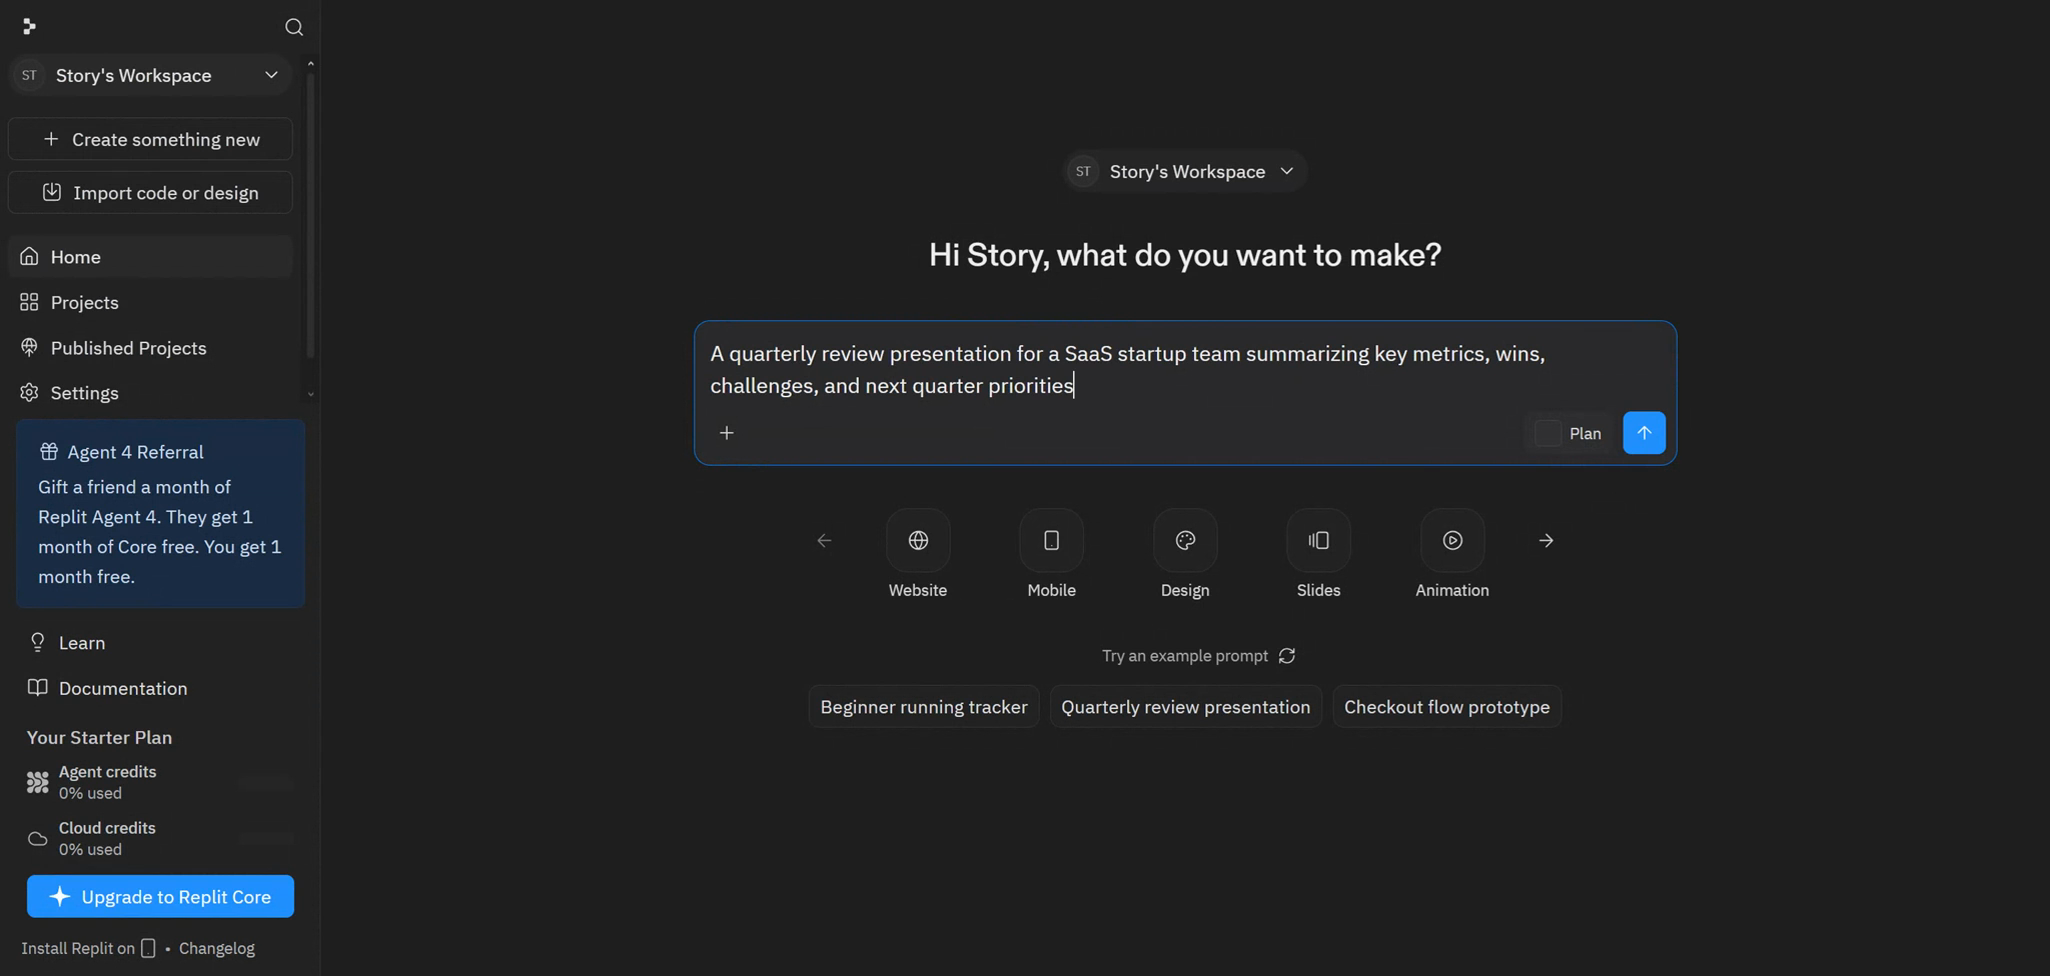Open Published Projects in sidebar

150,348
